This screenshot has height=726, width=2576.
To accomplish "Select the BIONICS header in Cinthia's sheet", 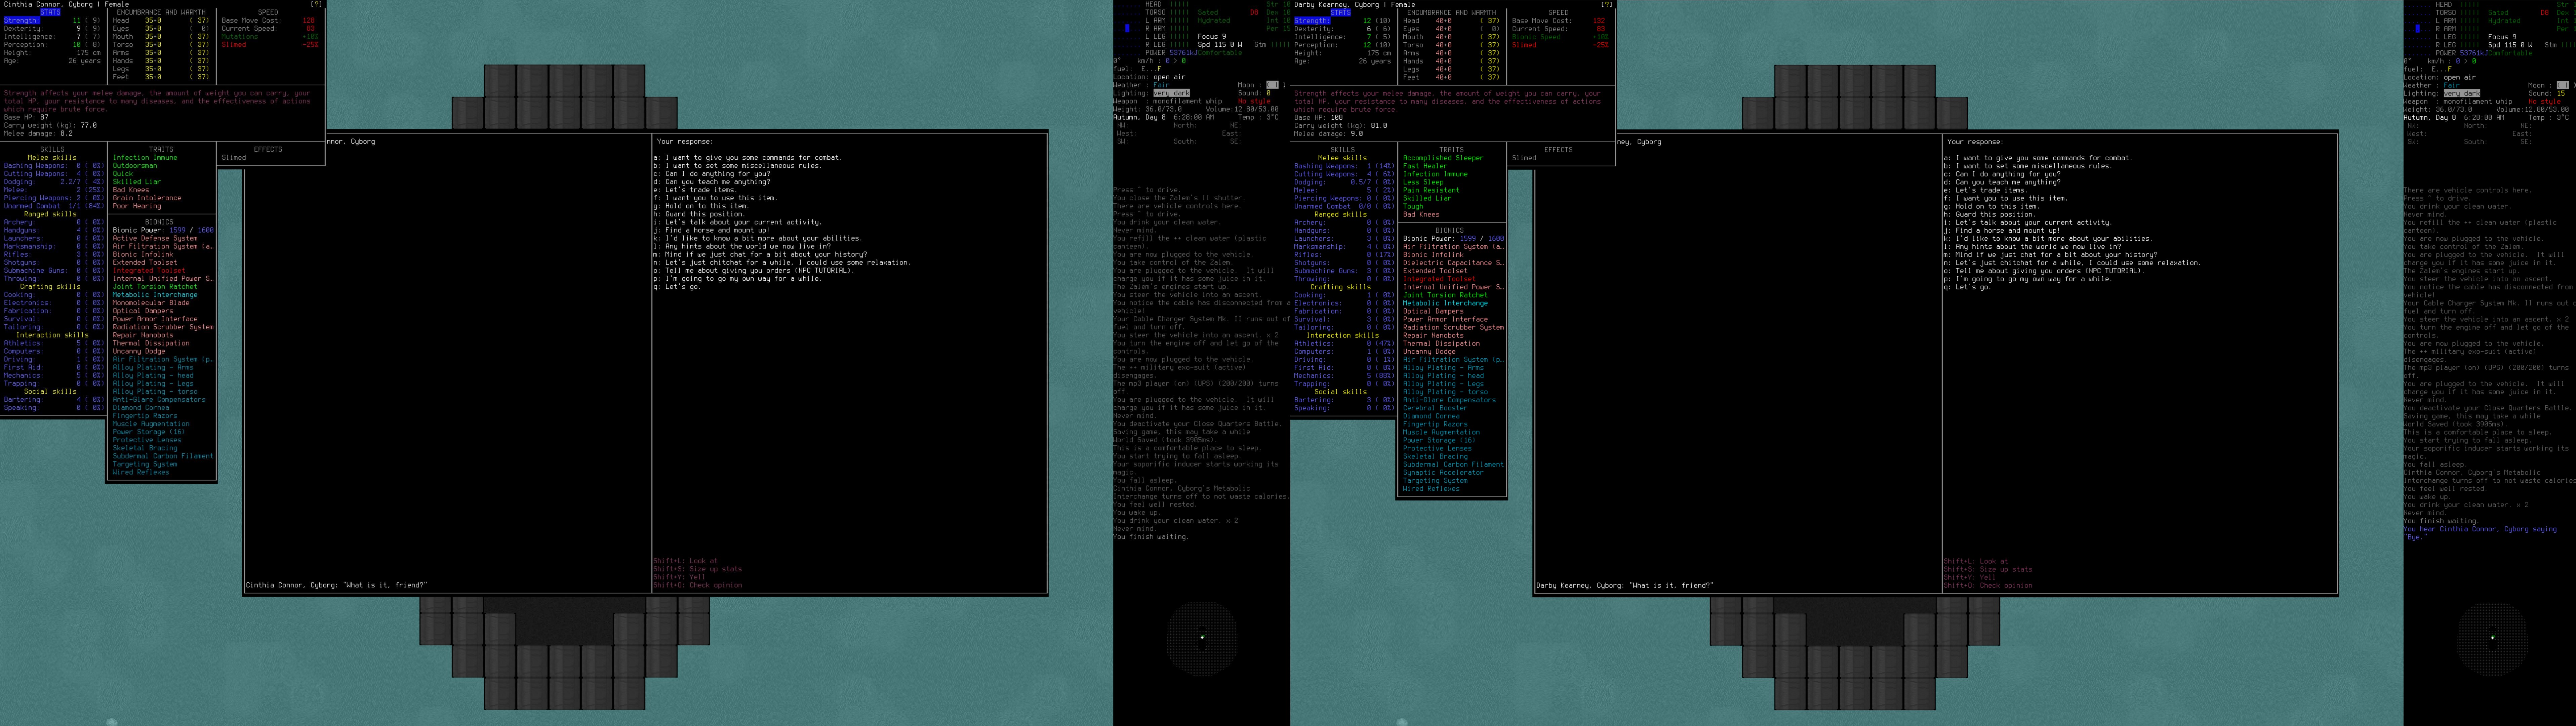I will [159, 222].
